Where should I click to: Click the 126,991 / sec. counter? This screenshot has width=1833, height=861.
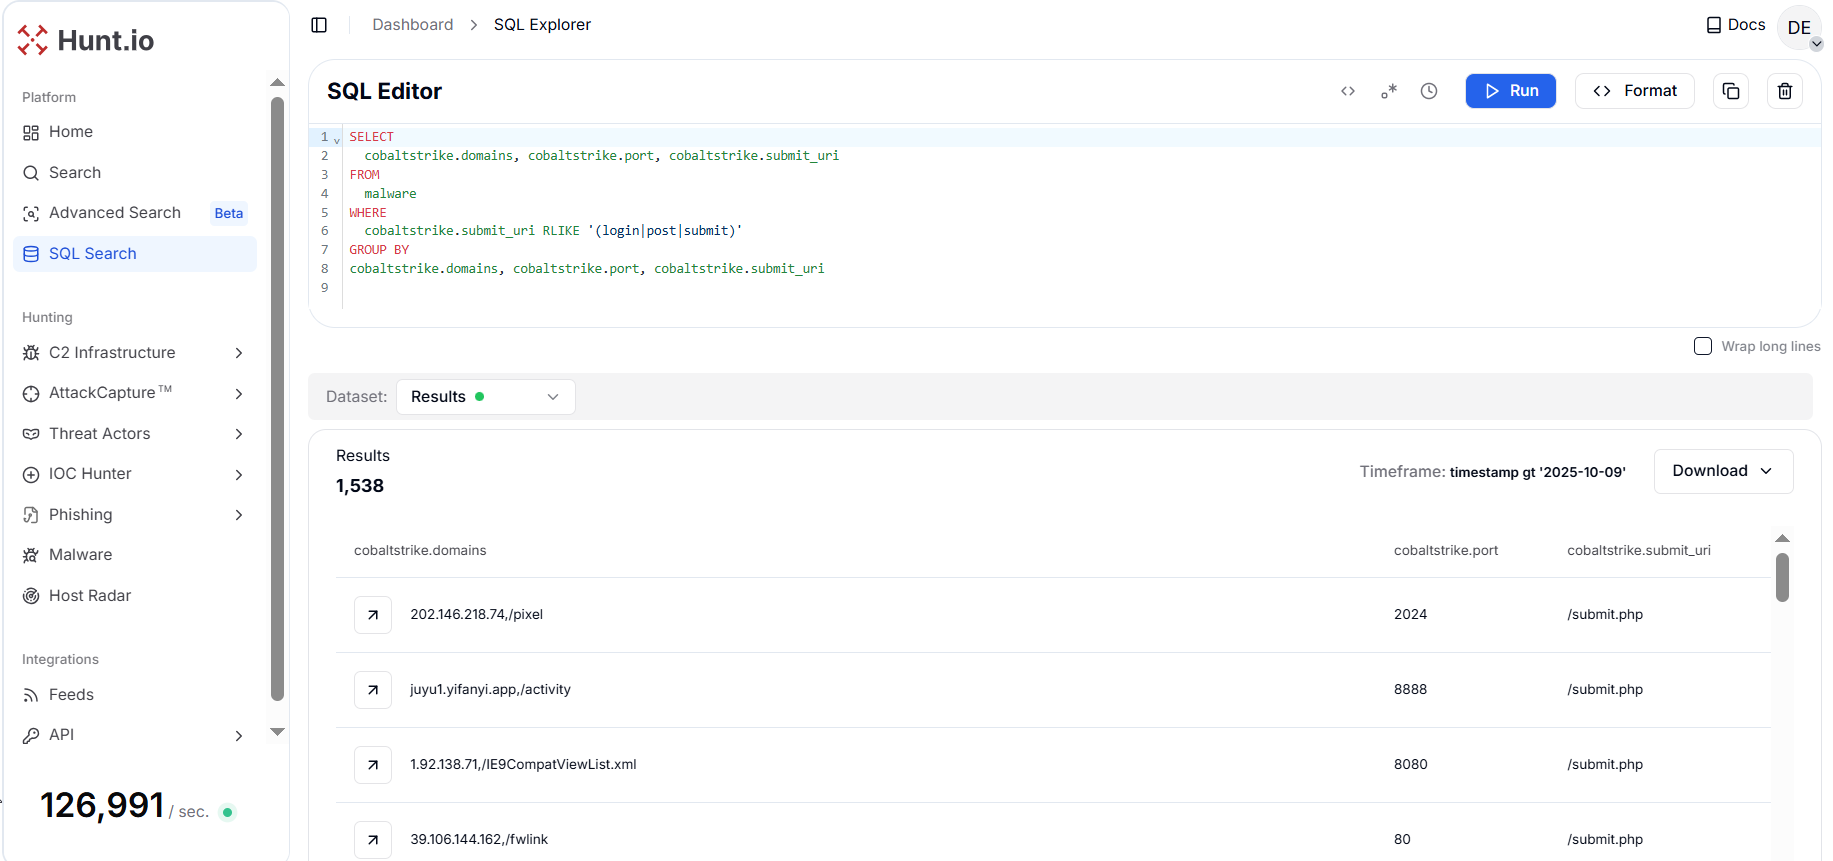pos(125,806)
